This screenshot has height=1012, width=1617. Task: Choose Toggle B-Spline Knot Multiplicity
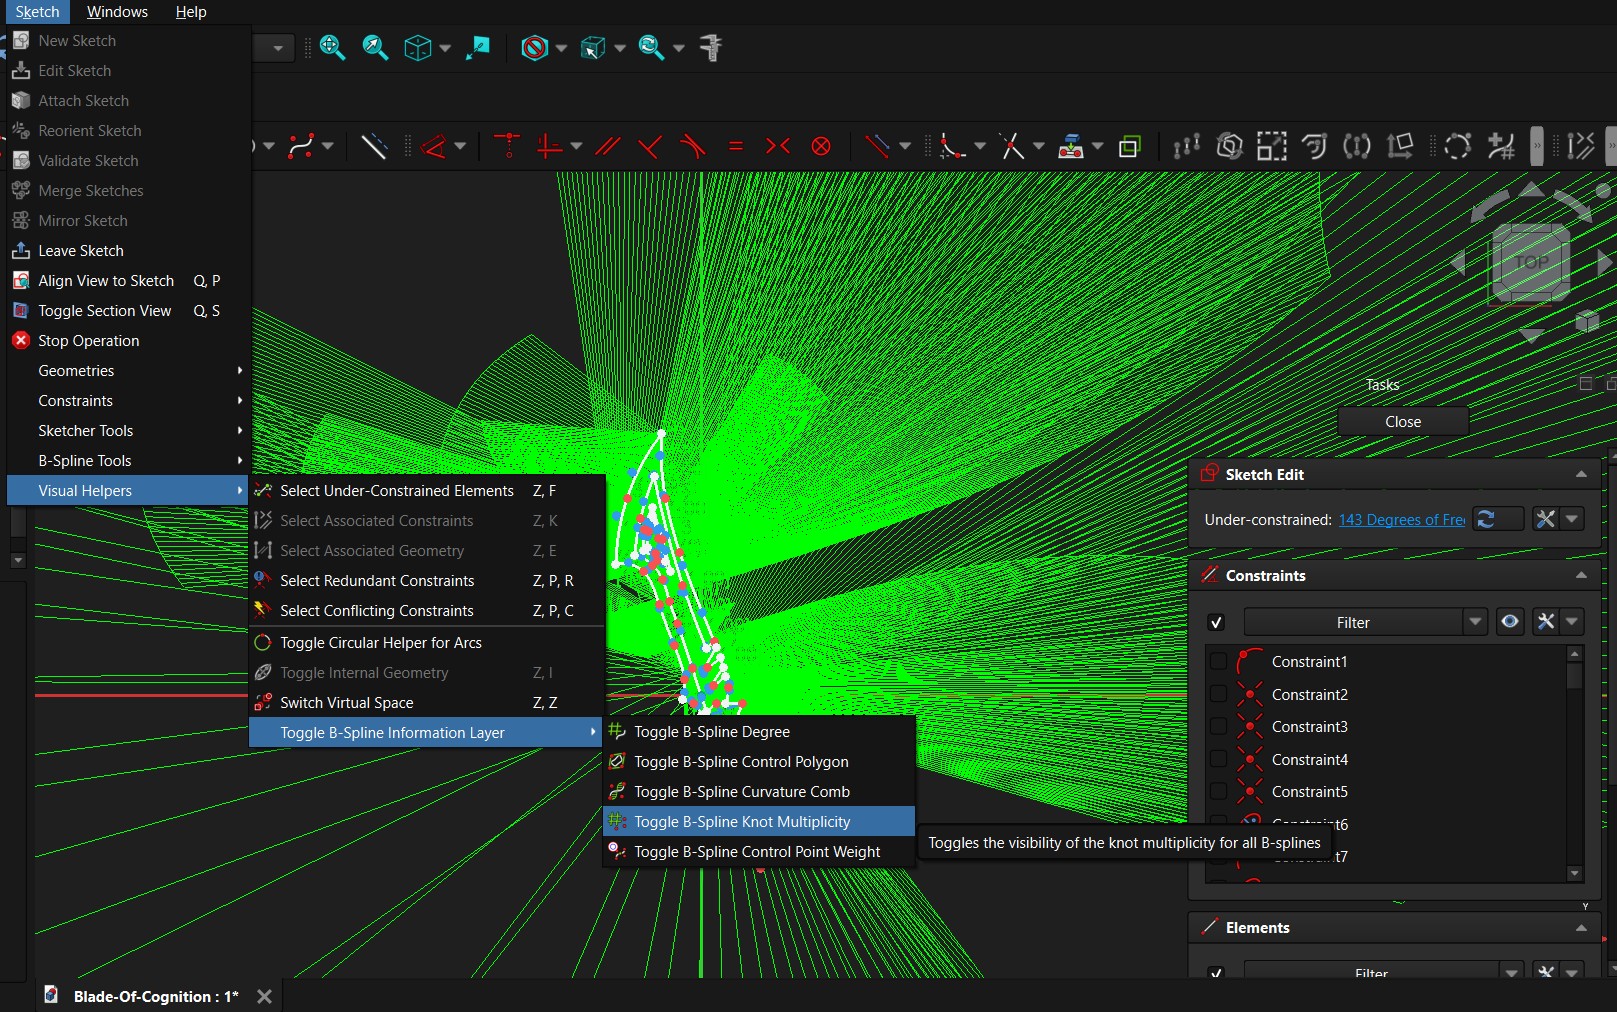pos(759,821)
